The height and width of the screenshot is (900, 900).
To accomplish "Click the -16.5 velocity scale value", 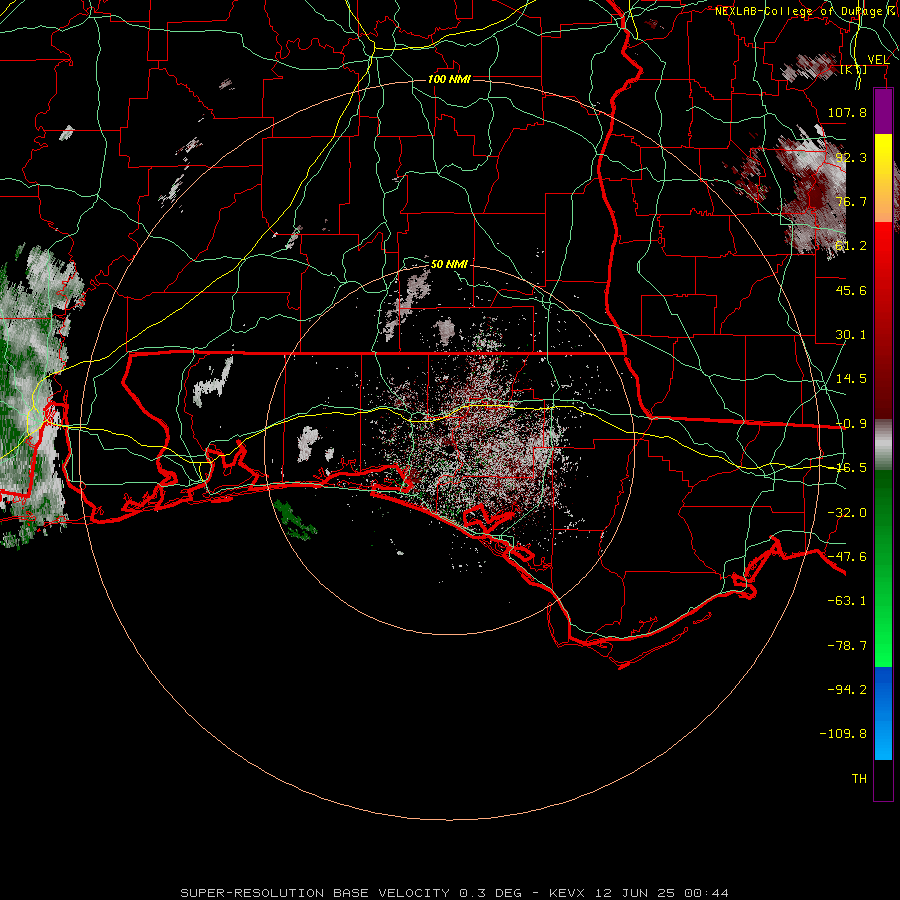I will point(851,468).
